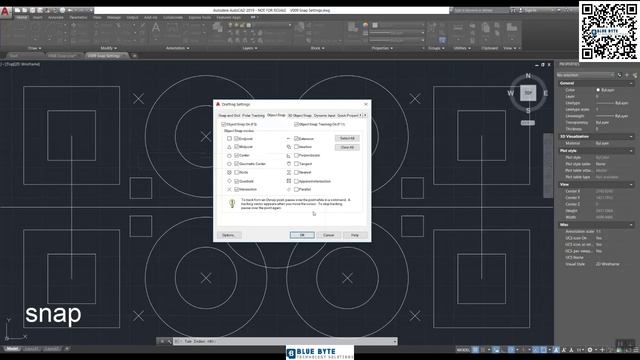Screen dimensions: 640x360
Task: Enable the Perpendicular snap mode
Action: (296, 156)
